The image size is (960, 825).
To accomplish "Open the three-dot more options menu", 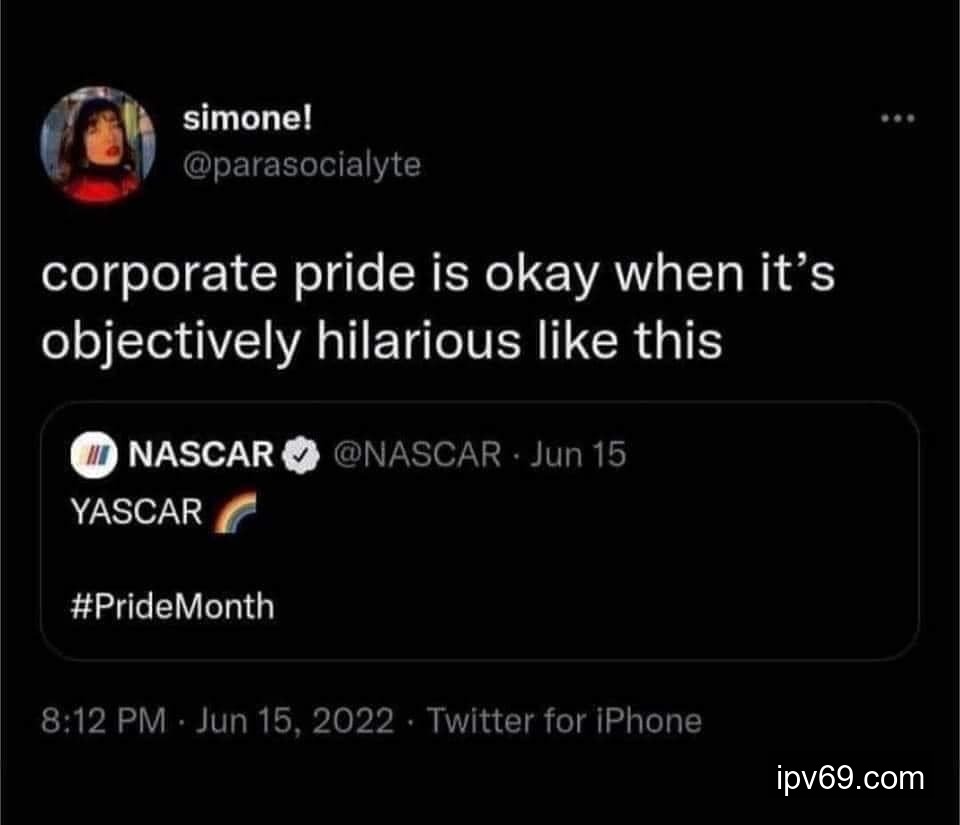I will click(898, 120).
